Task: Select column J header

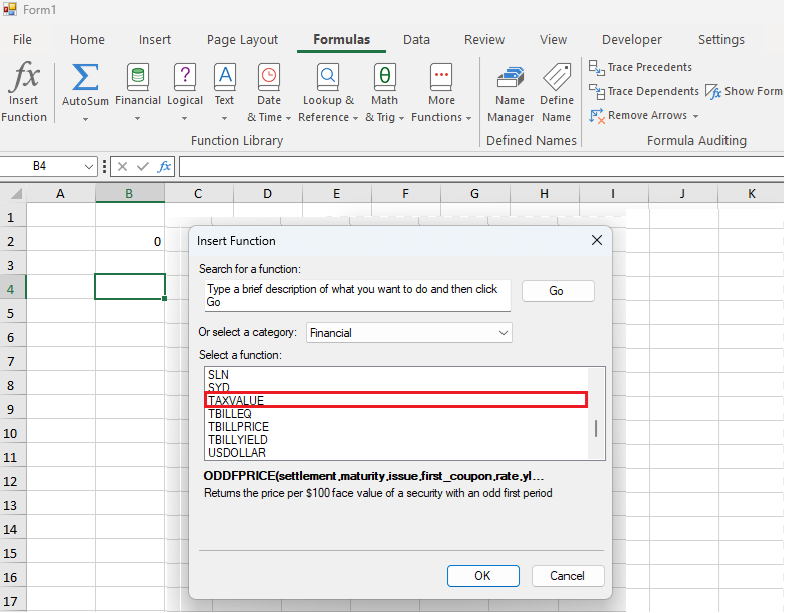Action: coord(683,194)
